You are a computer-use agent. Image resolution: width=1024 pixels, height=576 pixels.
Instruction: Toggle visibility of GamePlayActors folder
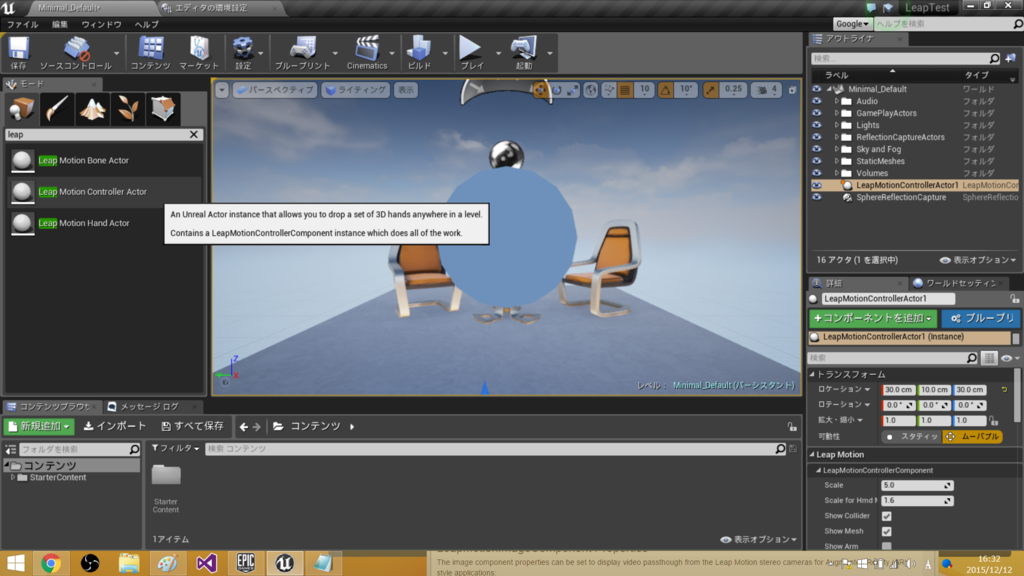coord(817,113)
